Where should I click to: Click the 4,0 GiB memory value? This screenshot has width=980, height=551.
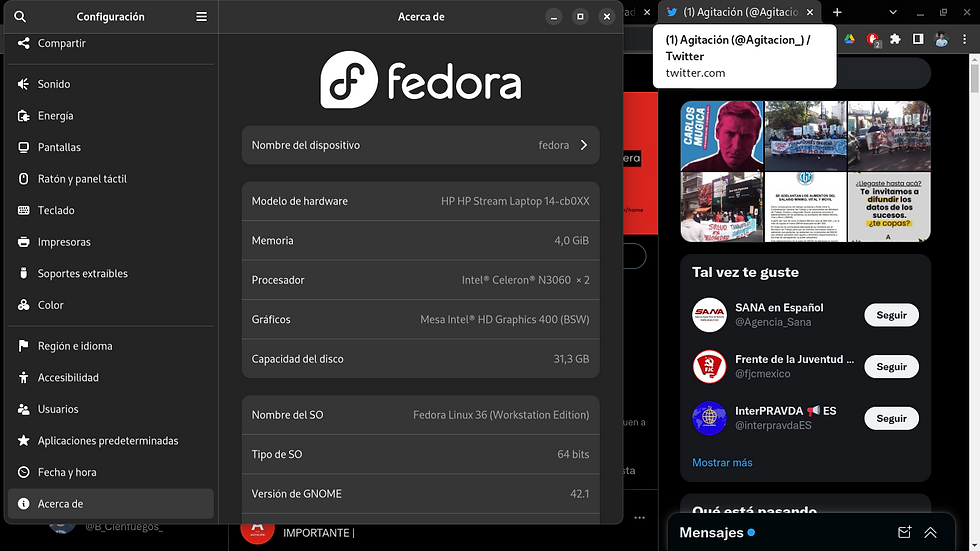[571, 241]
